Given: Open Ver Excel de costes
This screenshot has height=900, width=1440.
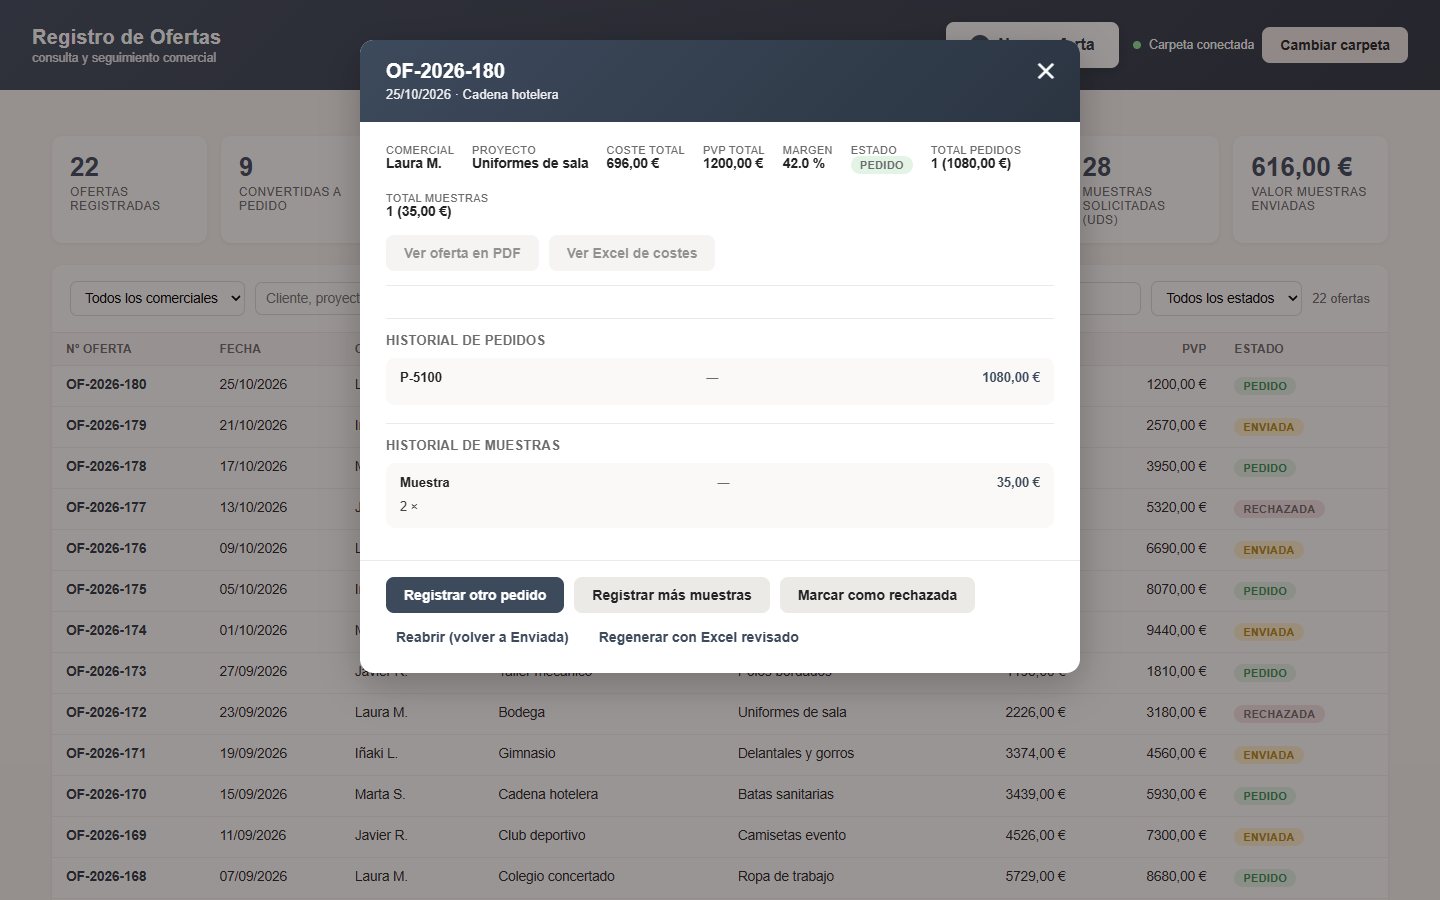Looking at the screenshot, I should click(x=632, y=253).
